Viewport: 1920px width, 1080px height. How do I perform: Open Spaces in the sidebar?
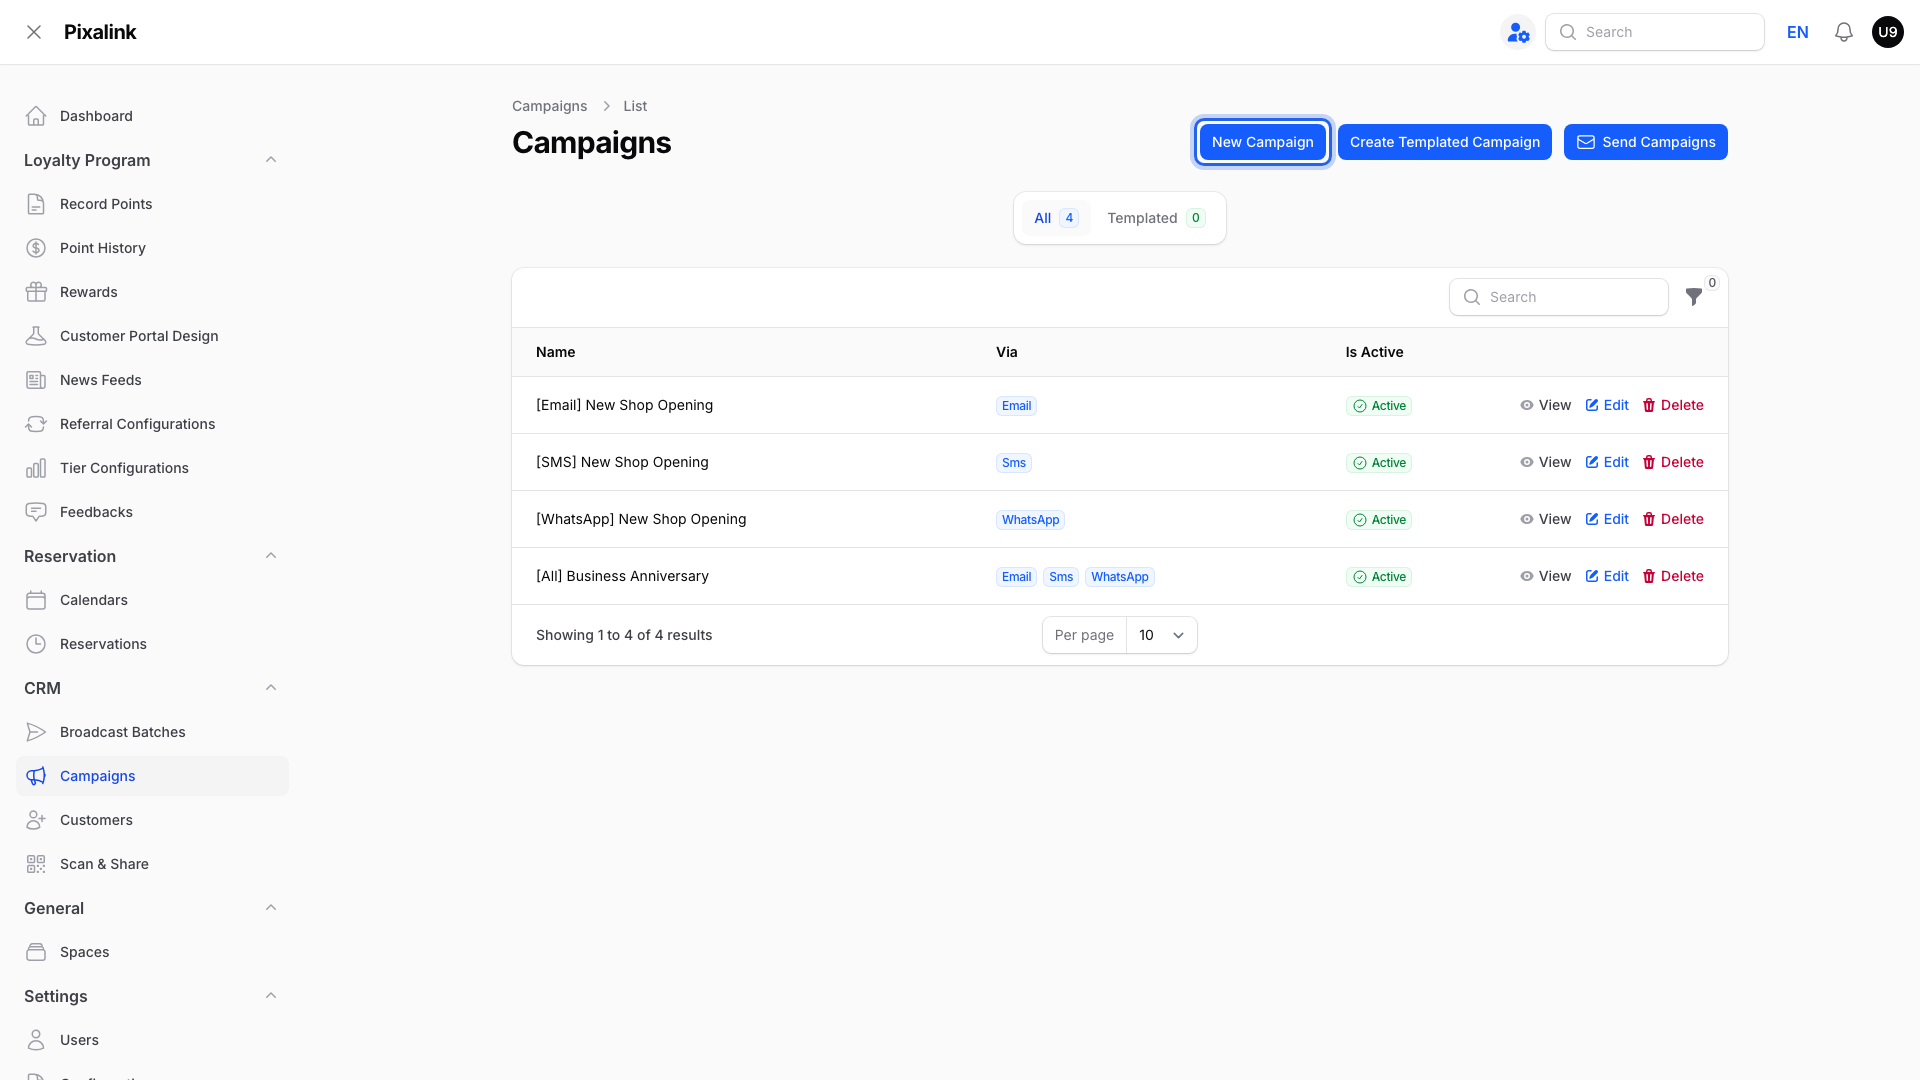point(152,952)
